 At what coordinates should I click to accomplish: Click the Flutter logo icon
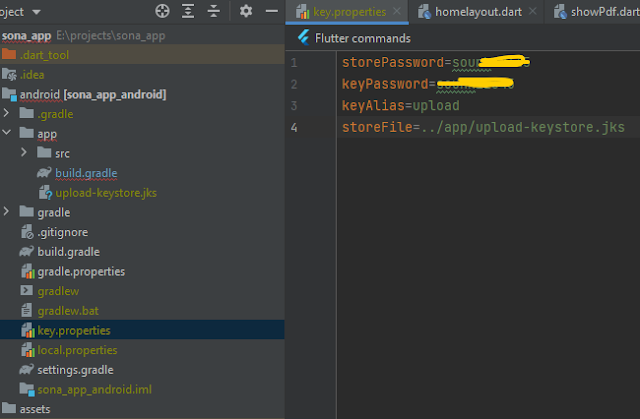(302, 38)
